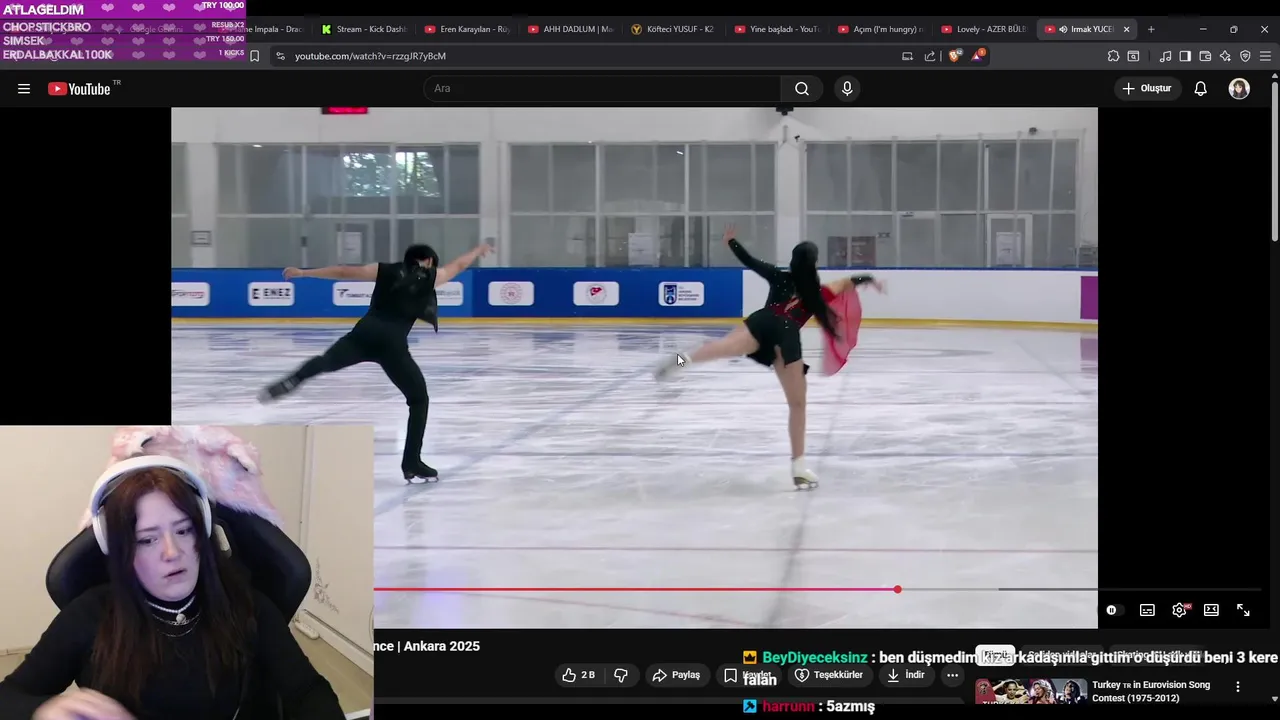Toggle the browser sidebar panel
Viewport: 1280px width, 720px height.
pos(1185,56)
